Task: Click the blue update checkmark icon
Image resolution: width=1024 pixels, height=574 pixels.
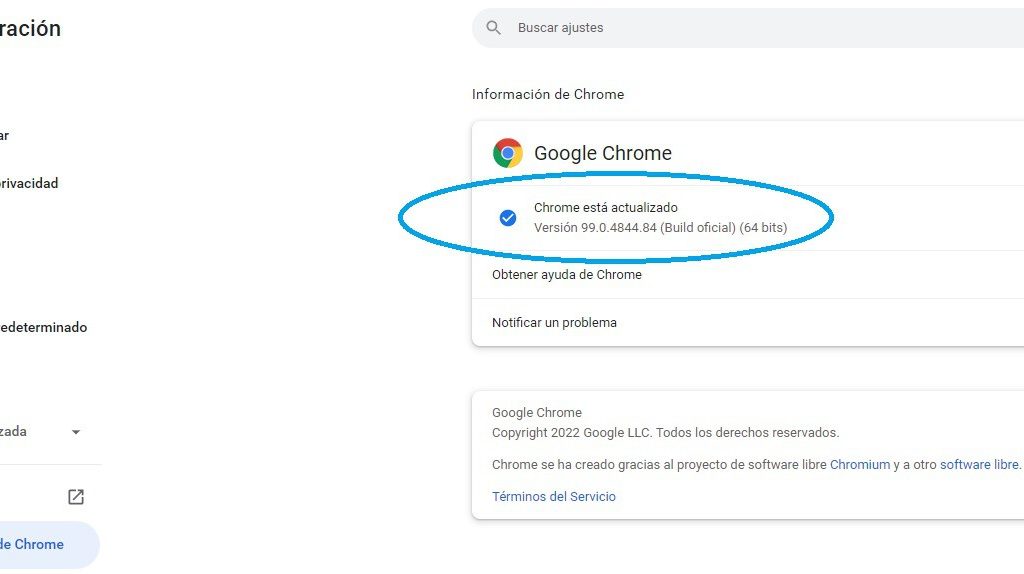Action: [x=507, y=217]
